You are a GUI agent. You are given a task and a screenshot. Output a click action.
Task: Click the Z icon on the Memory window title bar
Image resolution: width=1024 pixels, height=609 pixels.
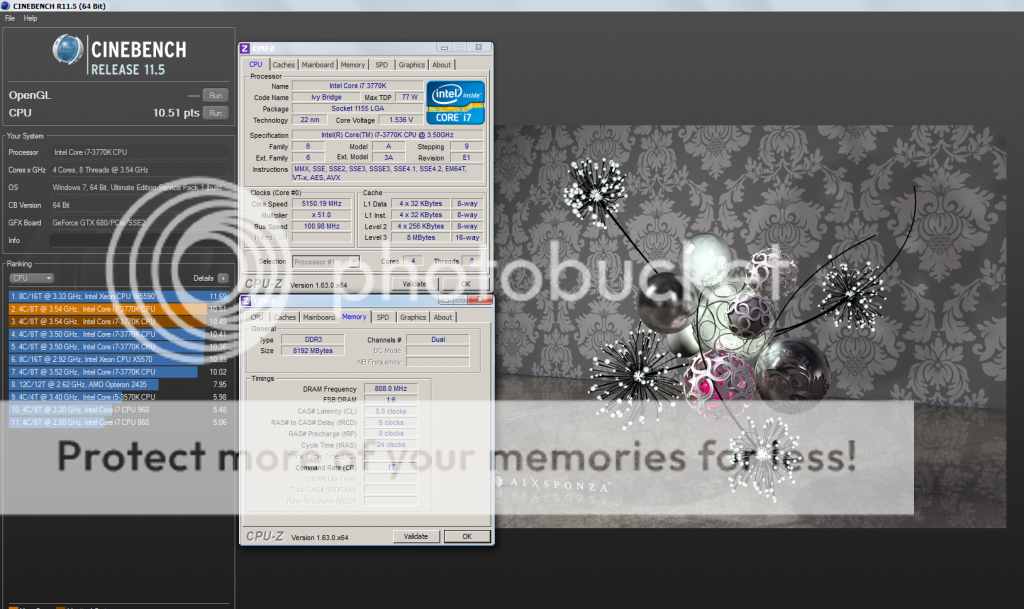click(248, 299)
